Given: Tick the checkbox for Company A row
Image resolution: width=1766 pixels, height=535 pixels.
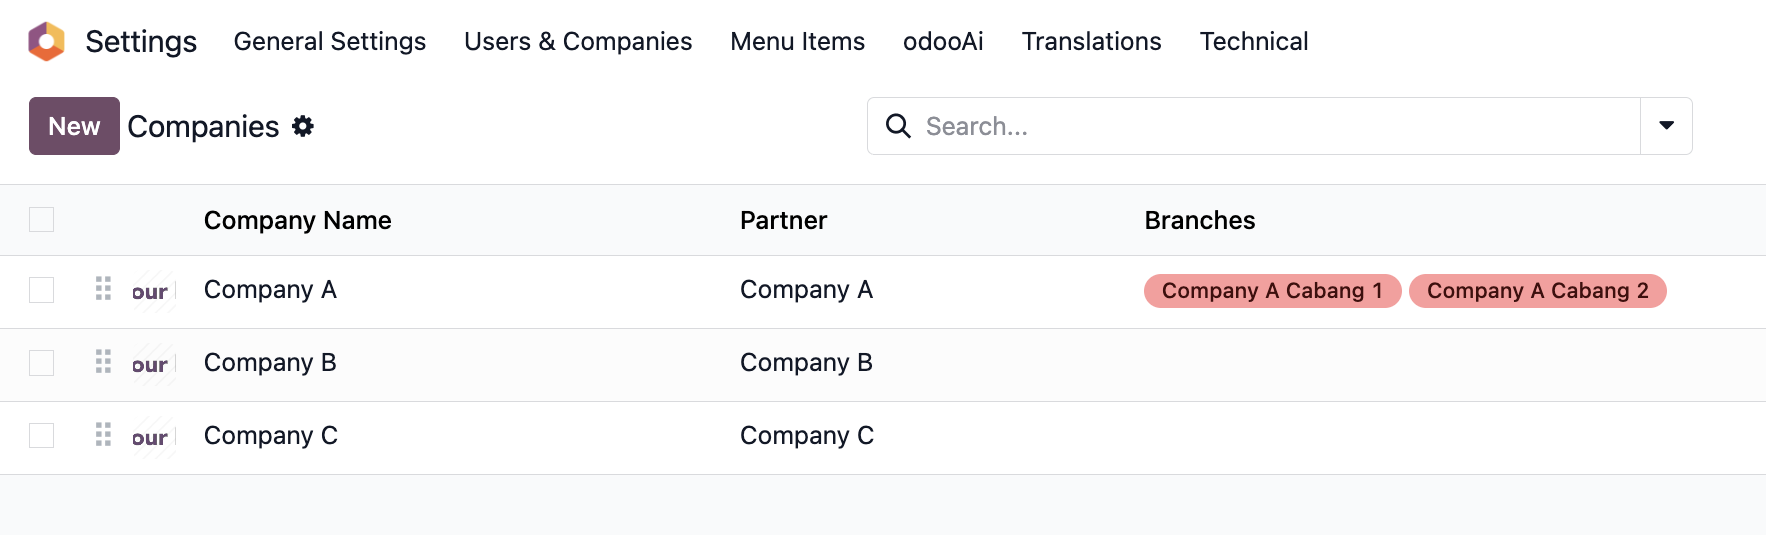Looking at the screenshot, I should [x=41, y=290].
